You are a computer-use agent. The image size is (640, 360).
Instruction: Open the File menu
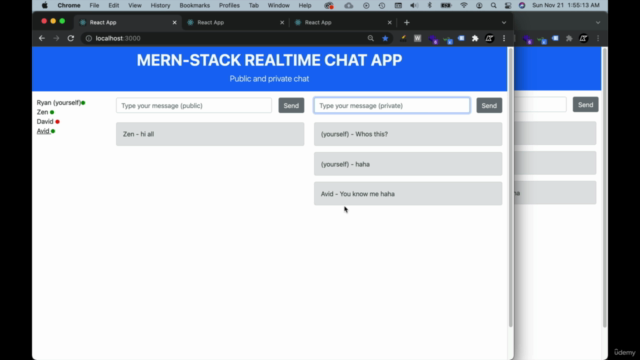pyautogui.click(x=94, y=5)
